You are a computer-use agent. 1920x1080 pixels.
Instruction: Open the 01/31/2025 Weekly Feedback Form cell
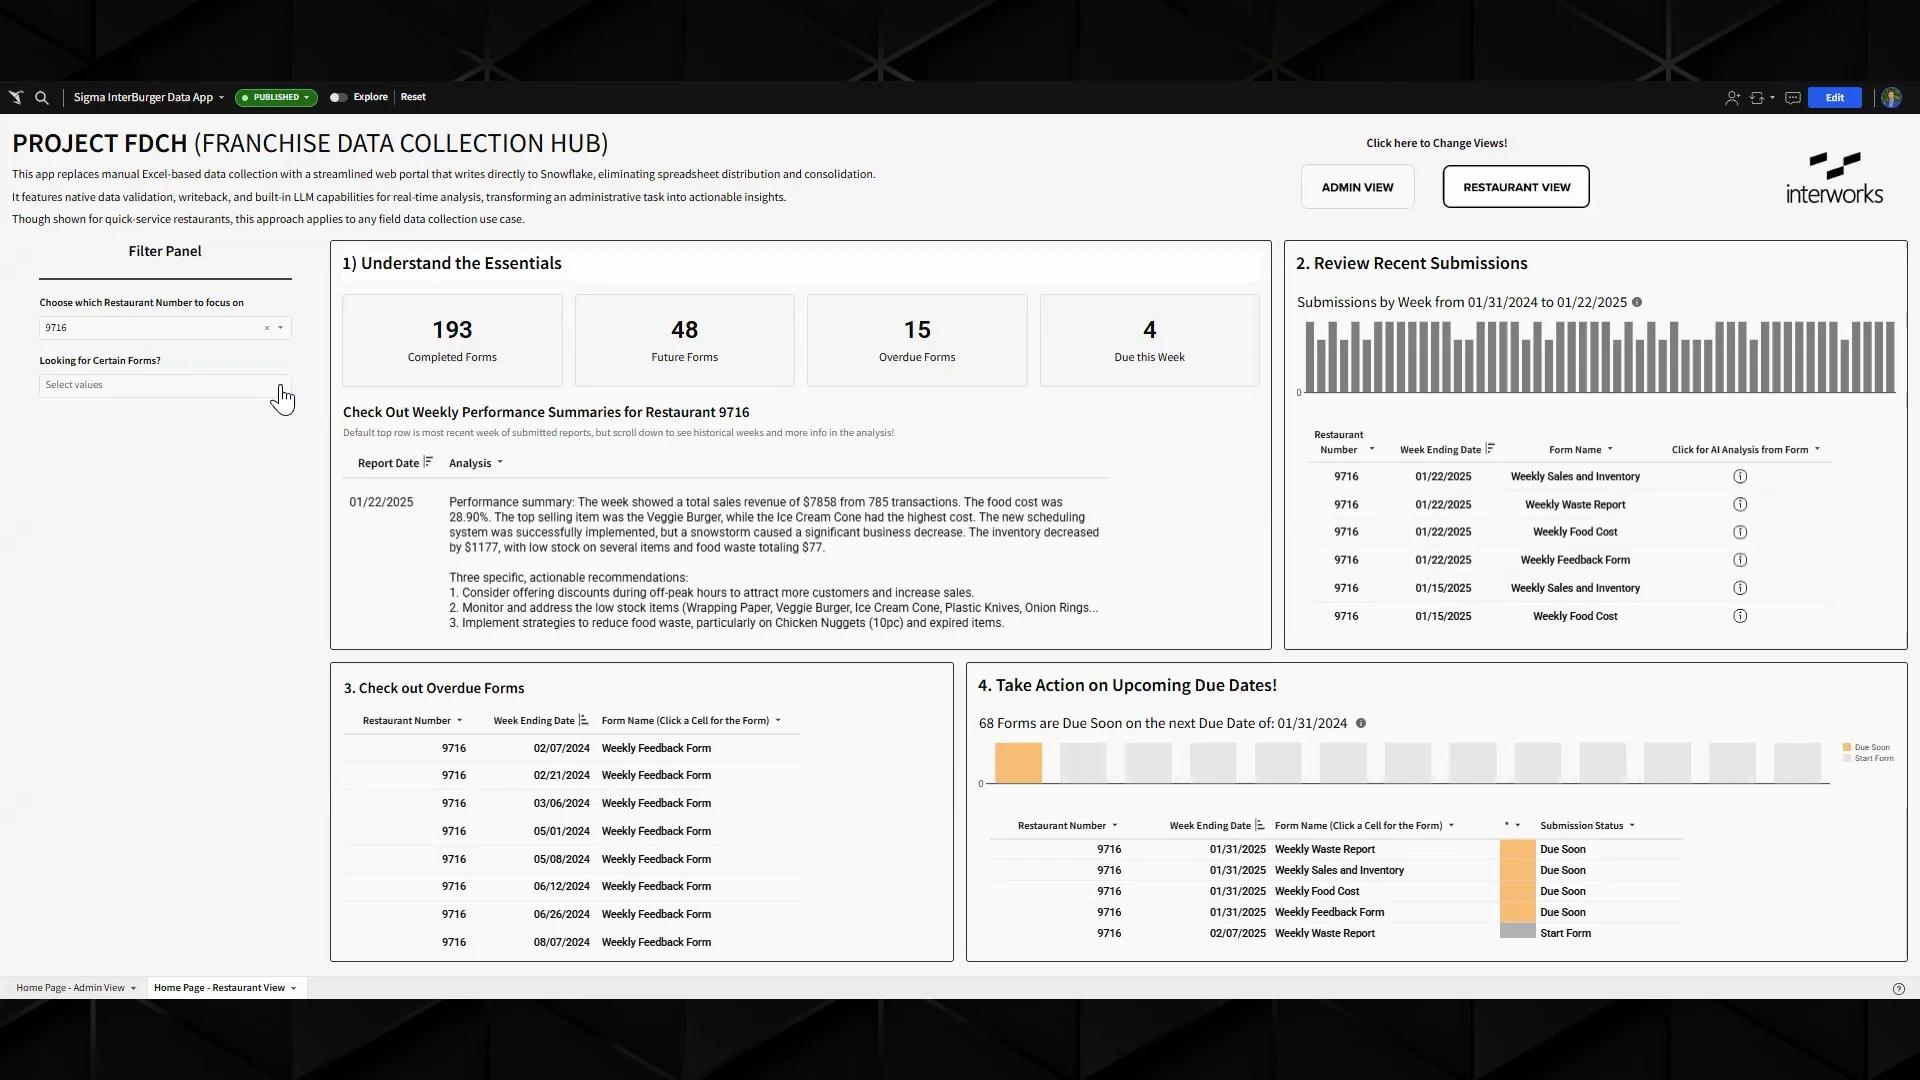click(1329, 912)
